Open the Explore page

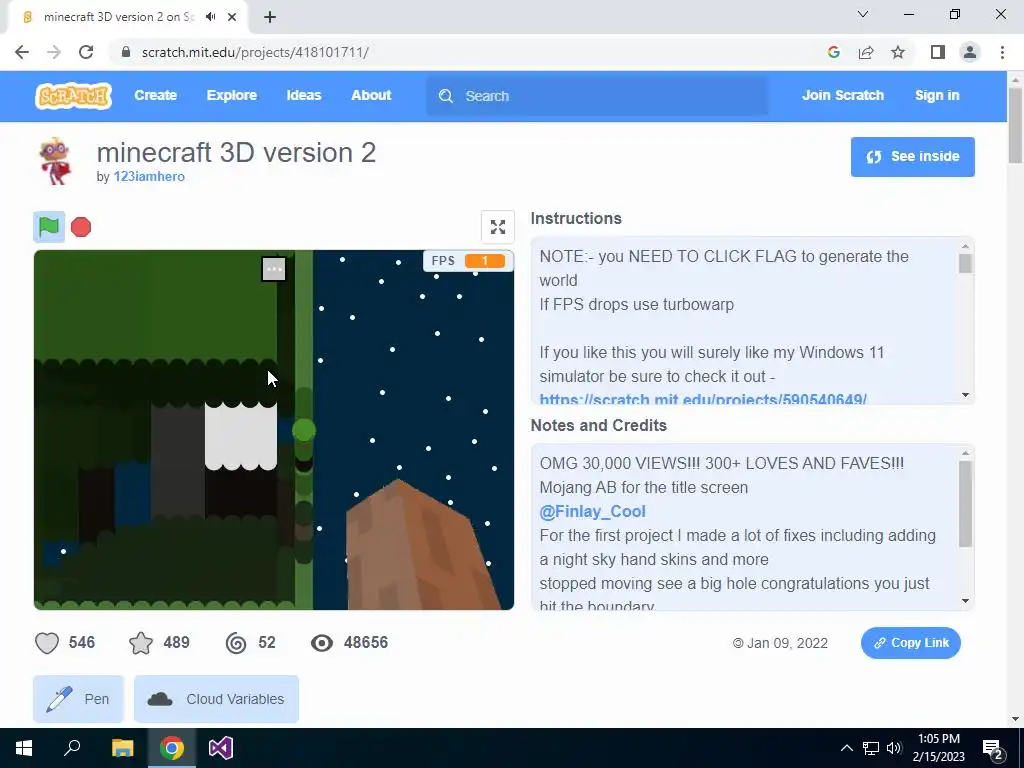(x=232, y=95)
